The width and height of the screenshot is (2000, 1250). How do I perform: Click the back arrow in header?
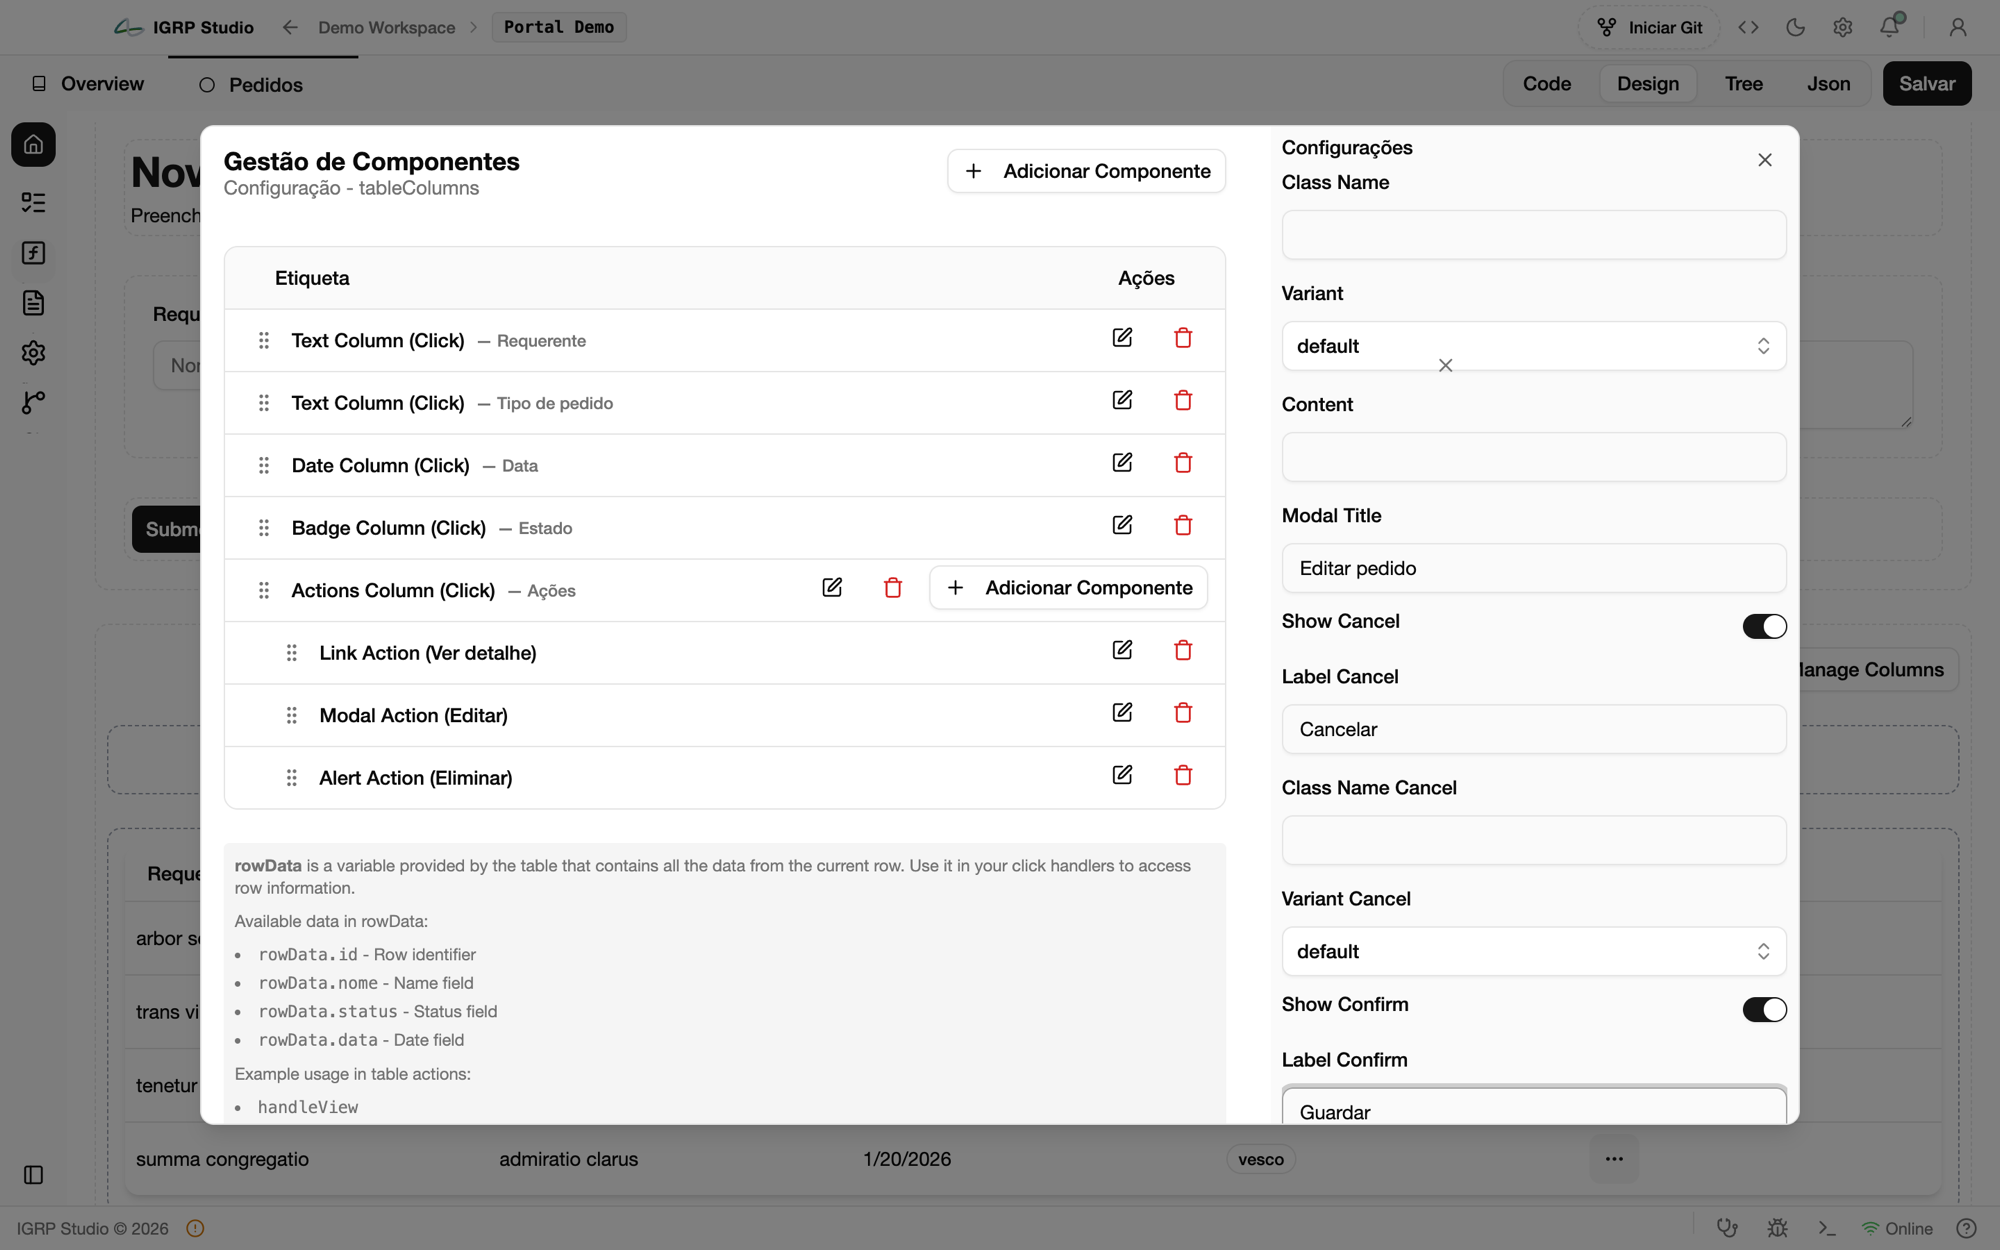coord(290,28)
